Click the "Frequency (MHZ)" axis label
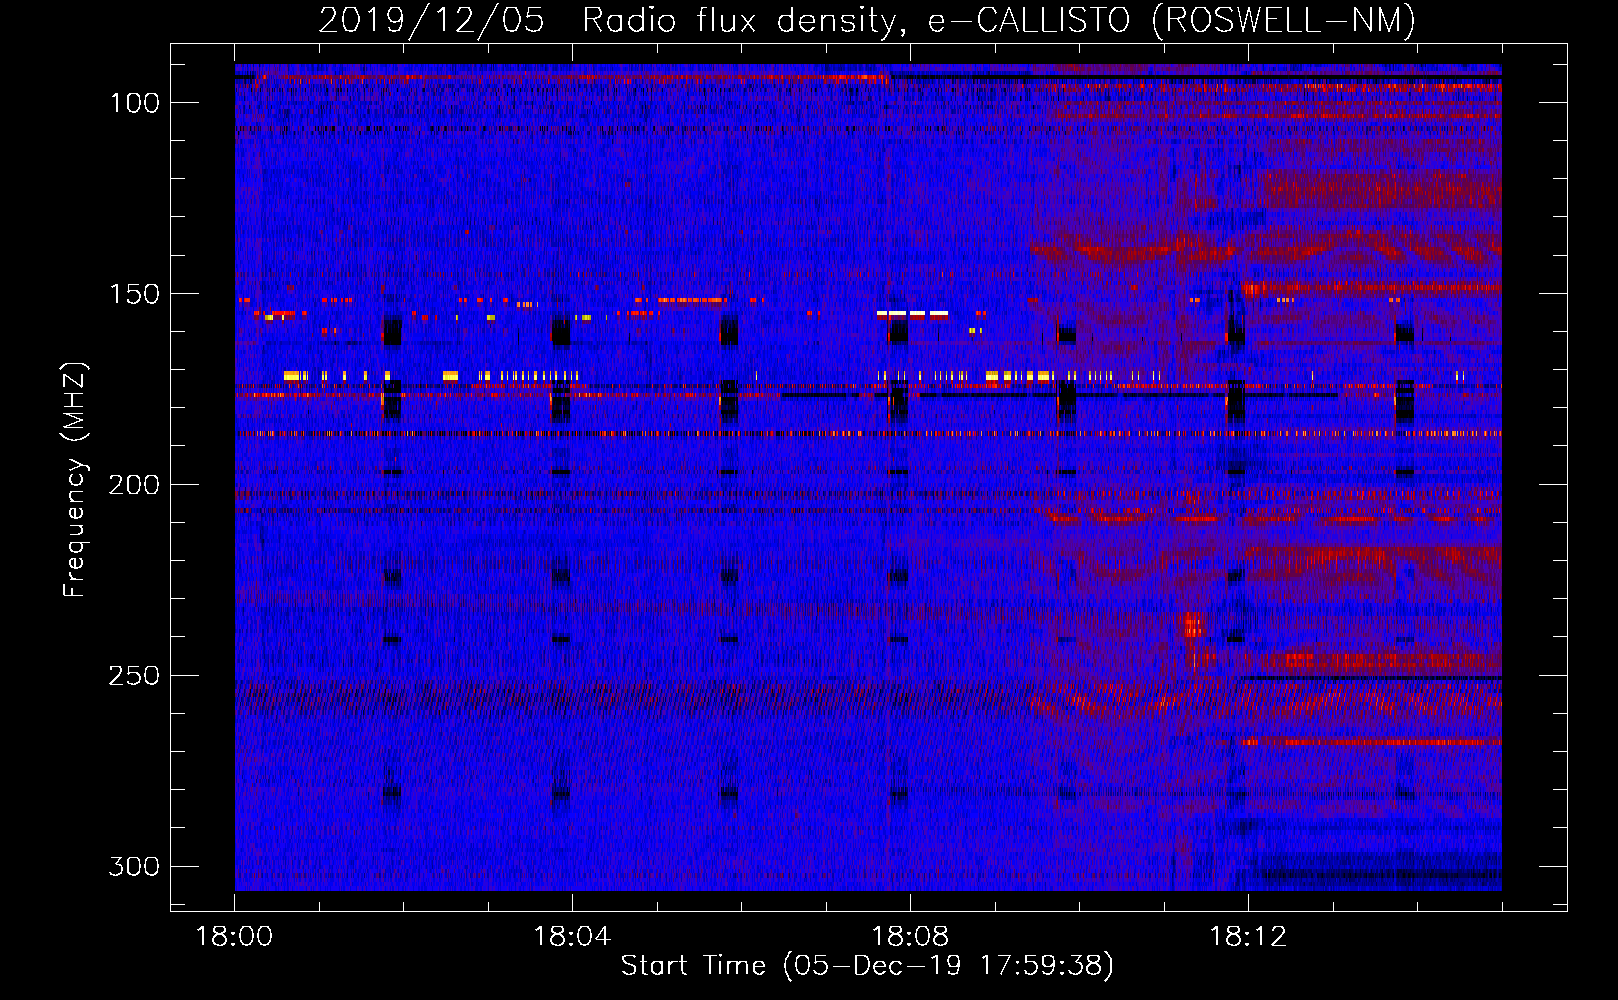This screenshot has height=1000, width=1618. tap(75, 479)
